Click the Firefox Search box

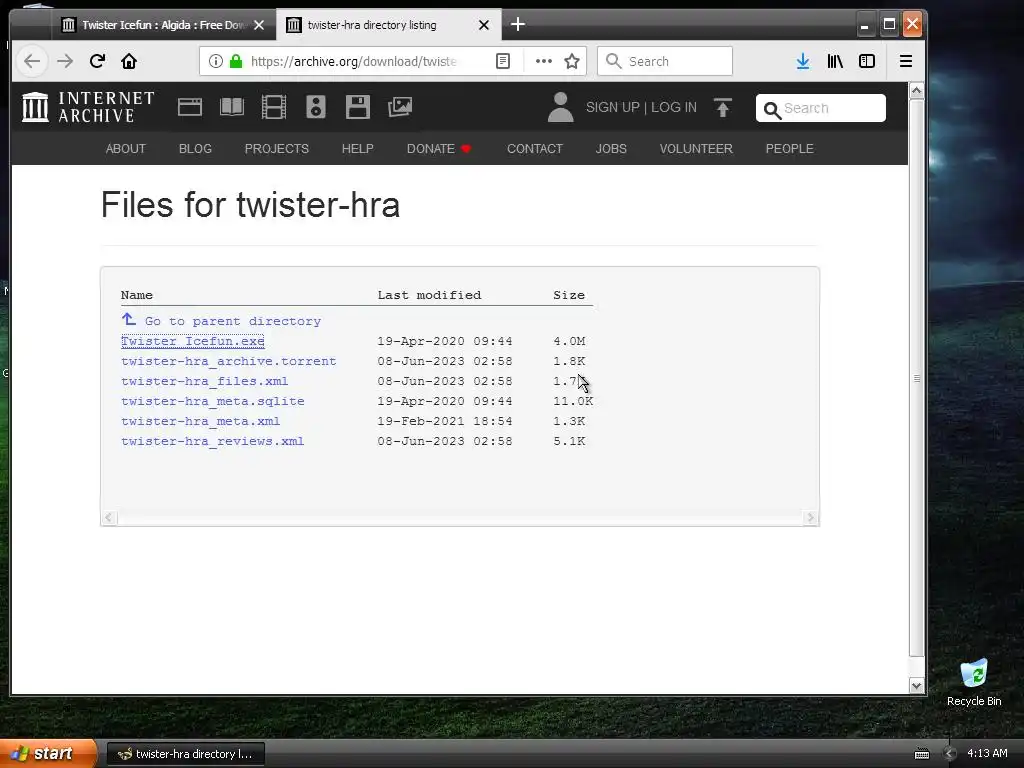point(665,61)
